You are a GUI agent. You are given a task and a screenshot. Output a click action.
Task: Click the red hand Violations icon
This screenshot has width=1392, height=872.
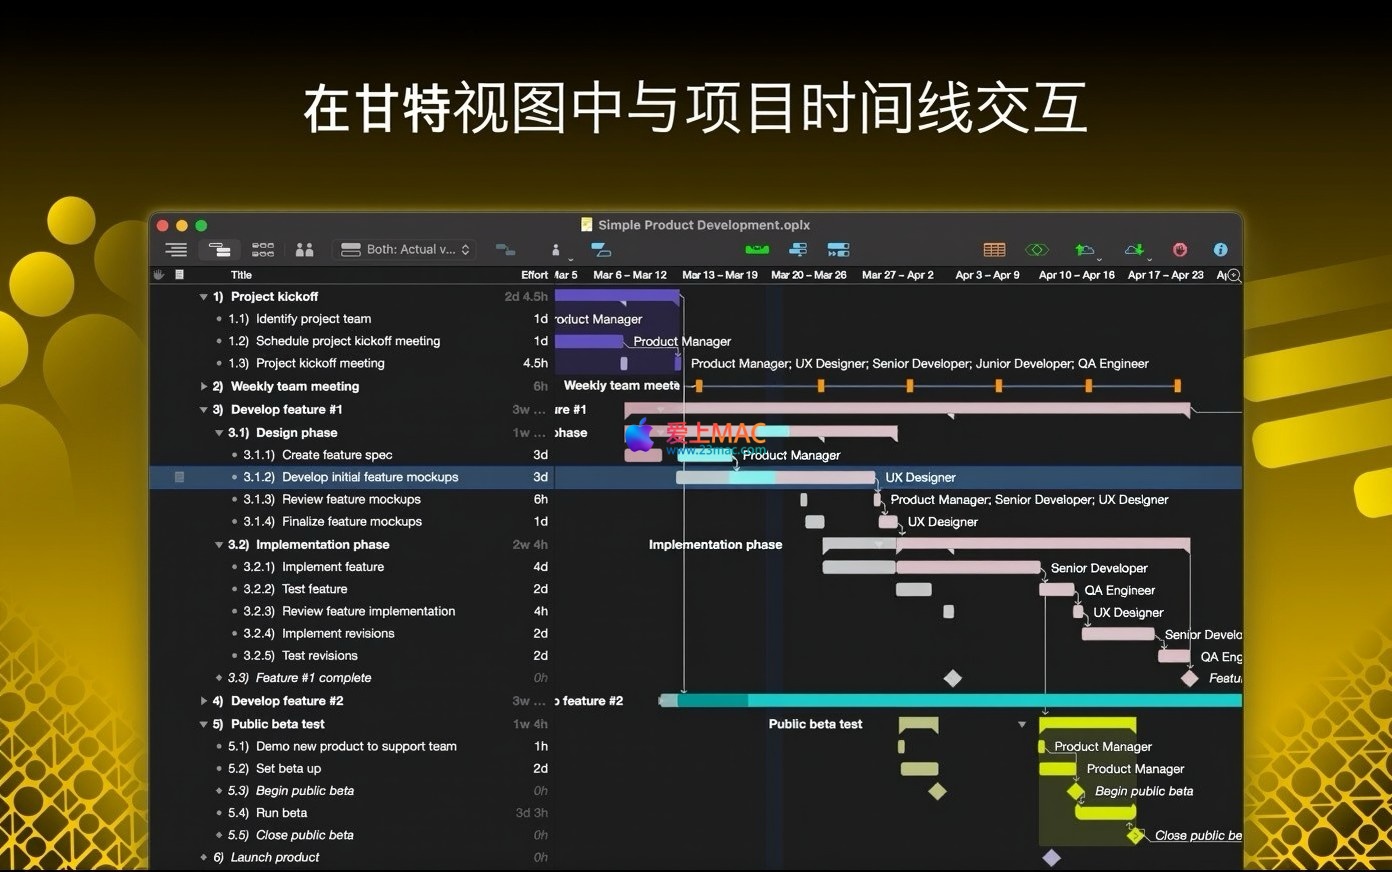1180,250
